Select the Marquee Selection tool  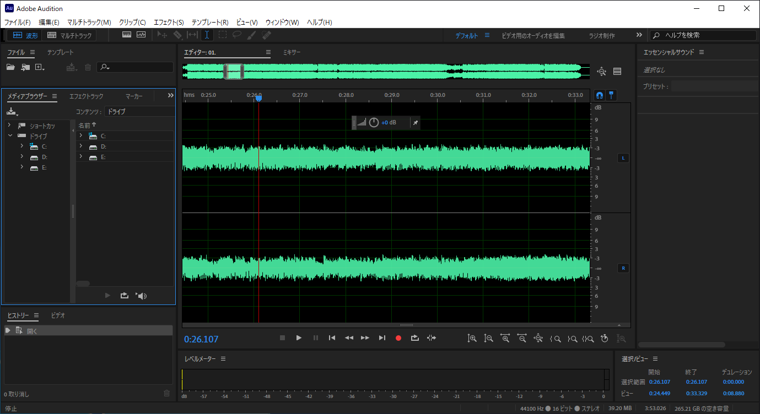coord(222,35)
